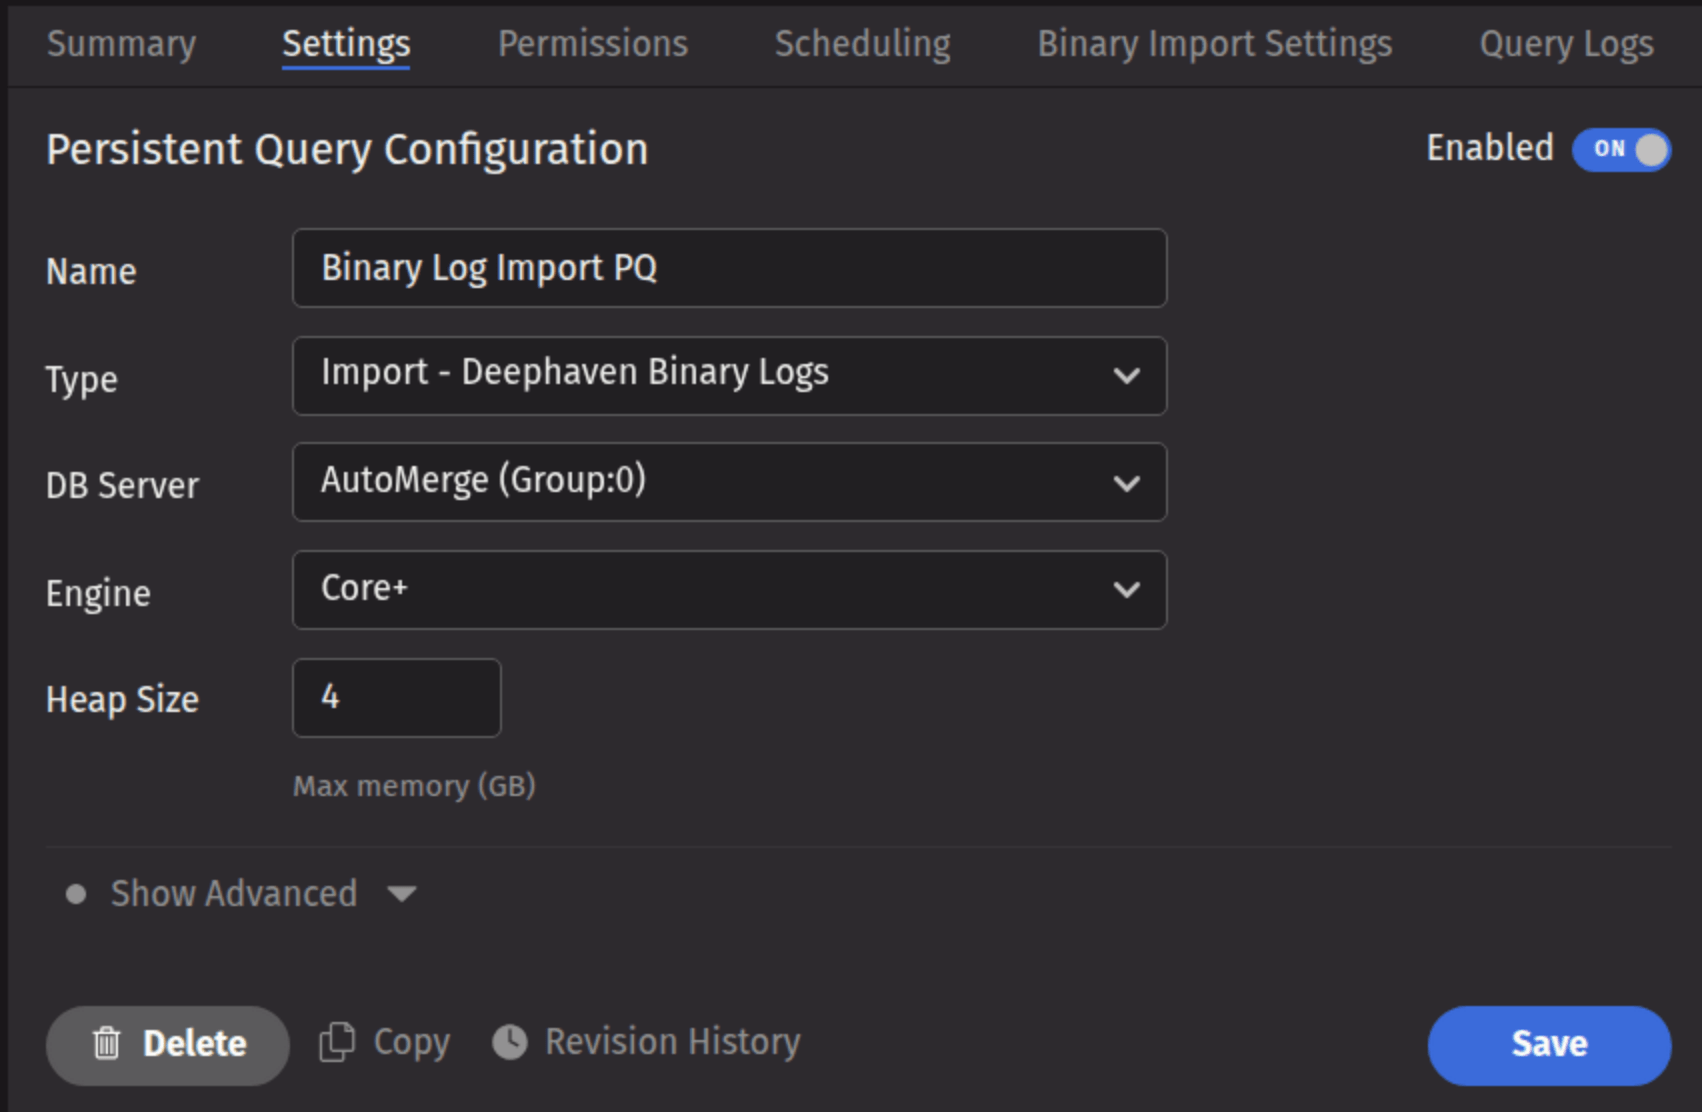
Task: Open the DB Server dropdown
Action: (729, 482)
